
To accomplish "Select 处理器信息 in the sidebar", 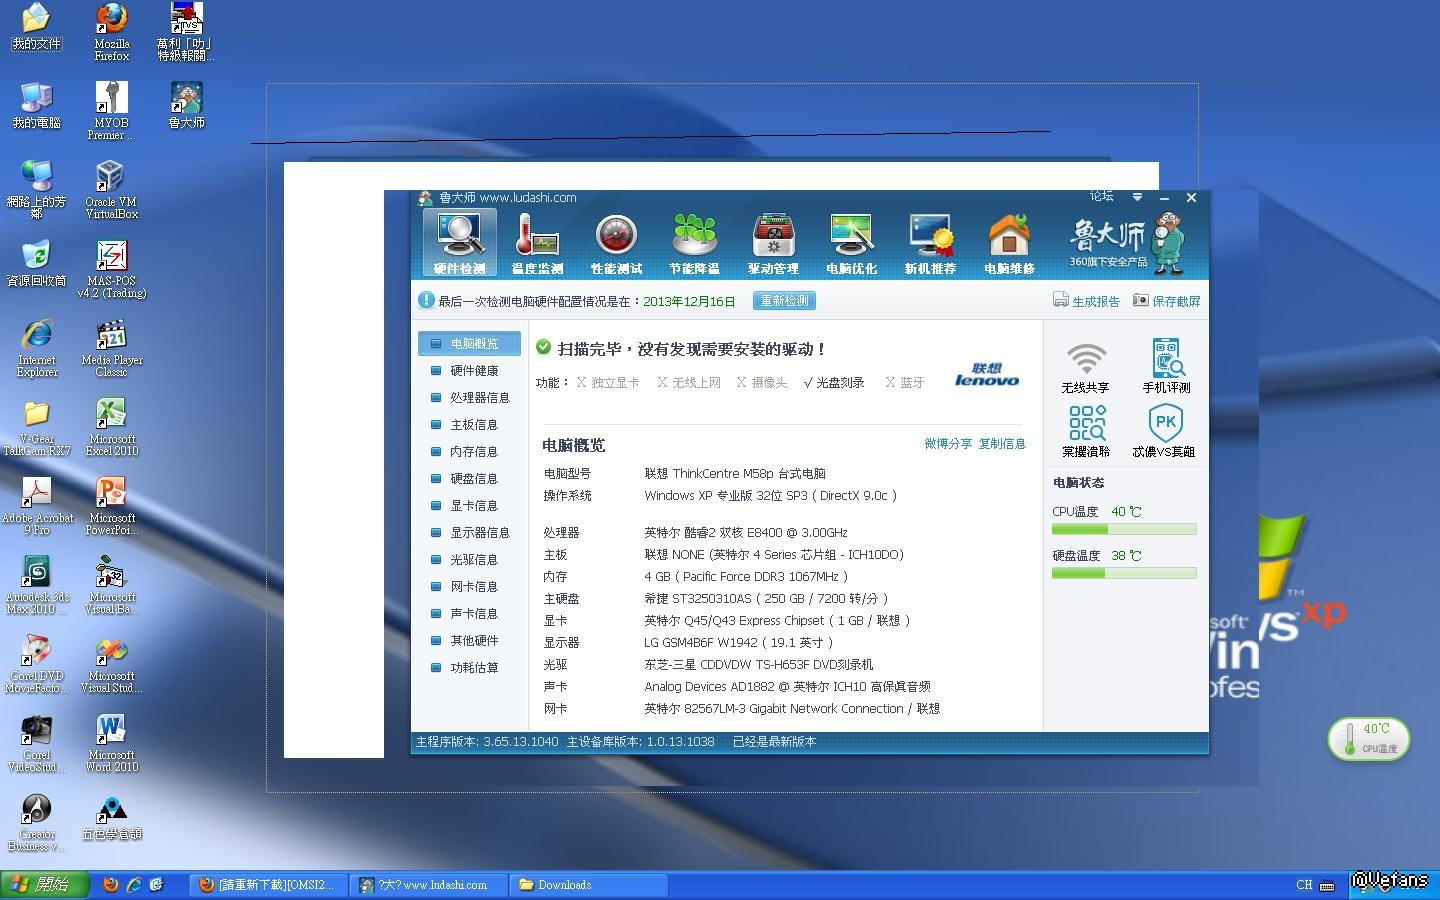I will (x=479, y=398).
